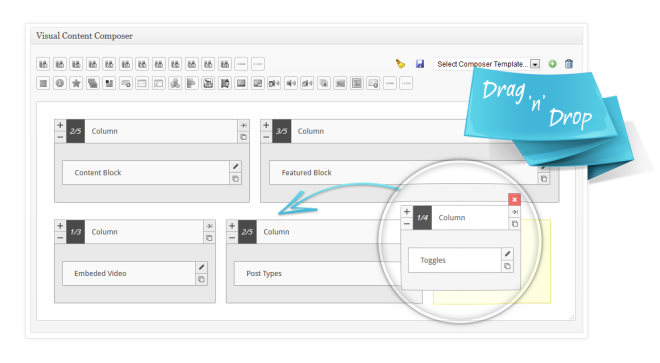Screen dimensions: 660x363
Task: Click the composer area resize handle
Action: (x=571, y=317)
